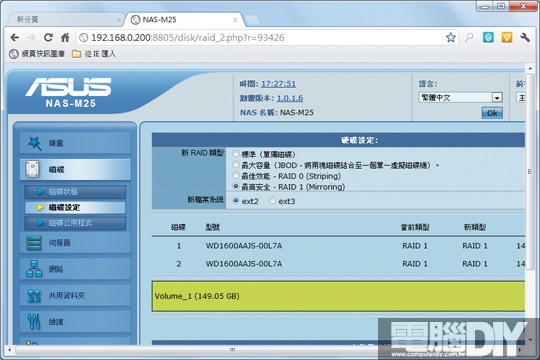Open the maintenance tools icon in the sidebar
Viewport: 540px width, 360px height.
pos(34,321)
